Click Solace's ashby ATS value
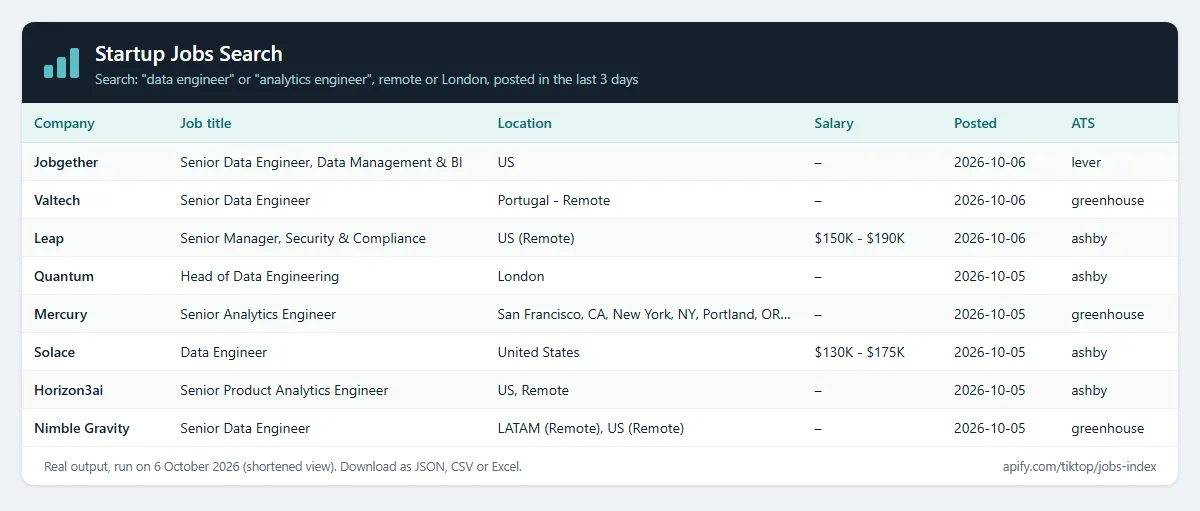This screenshot has height=511, width=1200. pyautogui.click(x=1089, y=352)
